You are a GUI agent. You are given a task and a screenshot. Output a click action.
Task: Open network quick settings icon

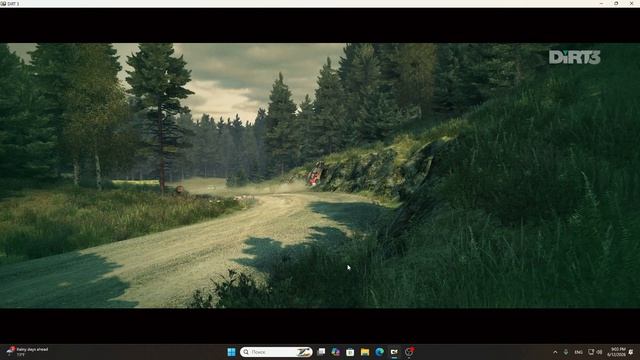[591, 352]
